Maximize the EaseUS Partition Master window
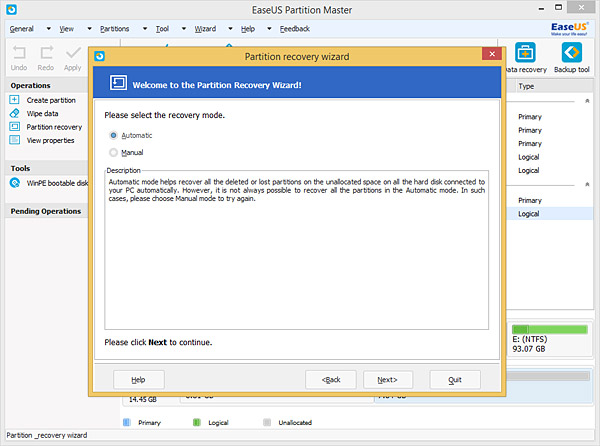 [559, 7]
